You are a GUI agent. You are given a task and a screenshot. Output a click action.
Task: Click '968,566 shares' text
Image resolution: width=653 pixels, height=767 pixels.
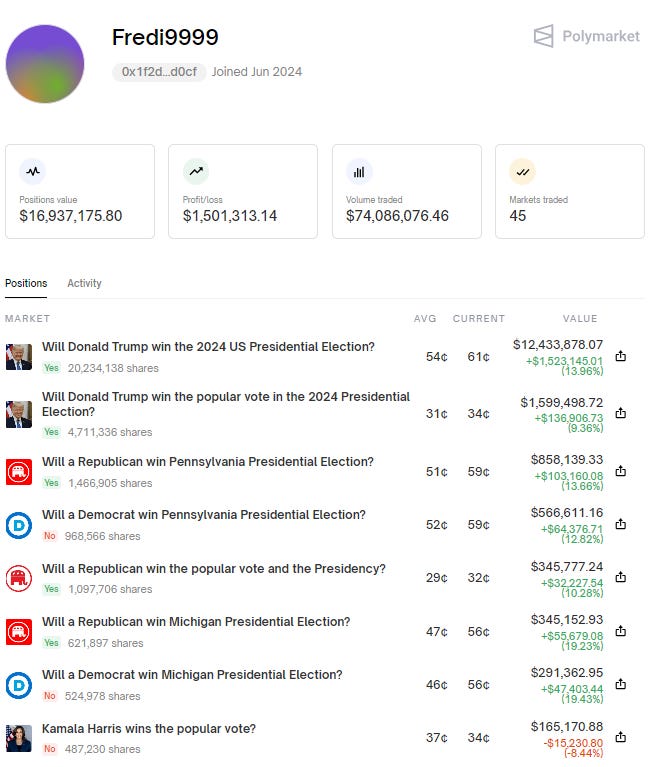click(x=102, y=536)
